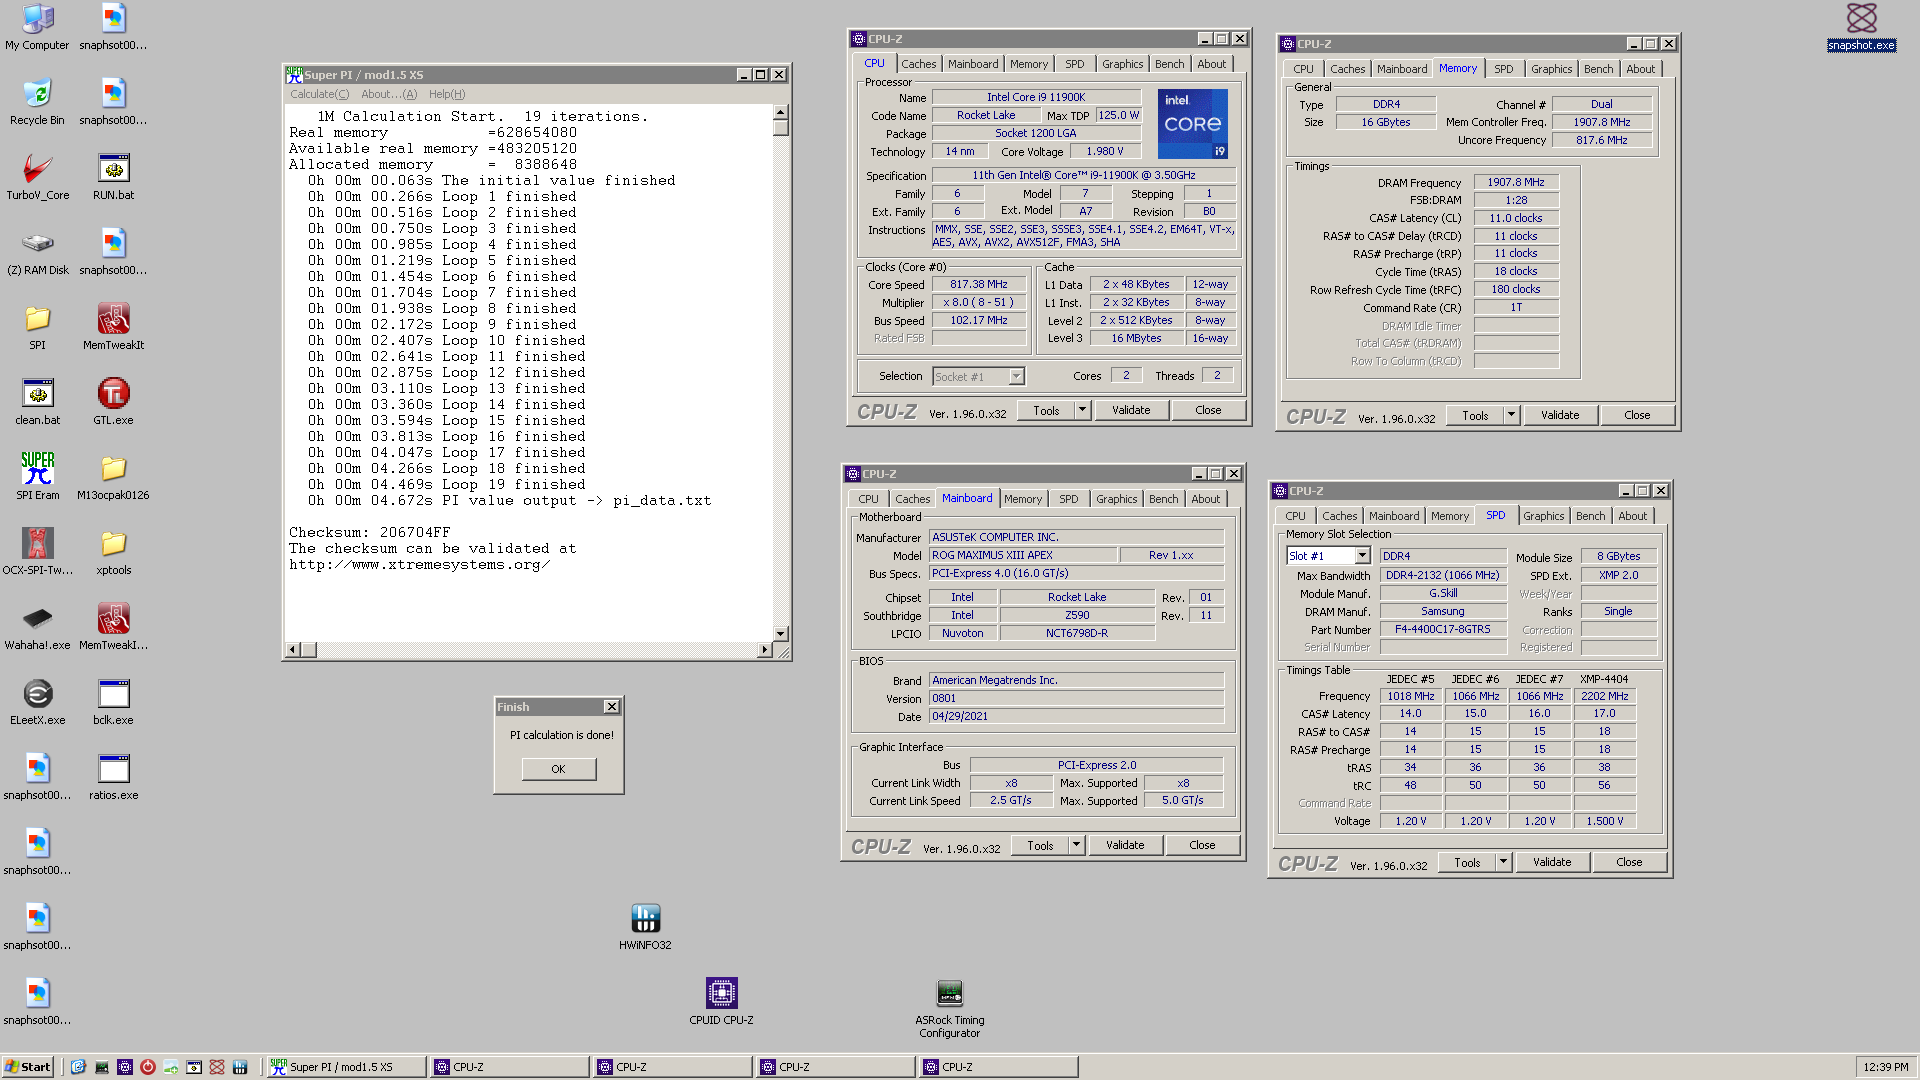Switch to Super PI taskbar button
1920x1080 pixels.
[345, 1067]
